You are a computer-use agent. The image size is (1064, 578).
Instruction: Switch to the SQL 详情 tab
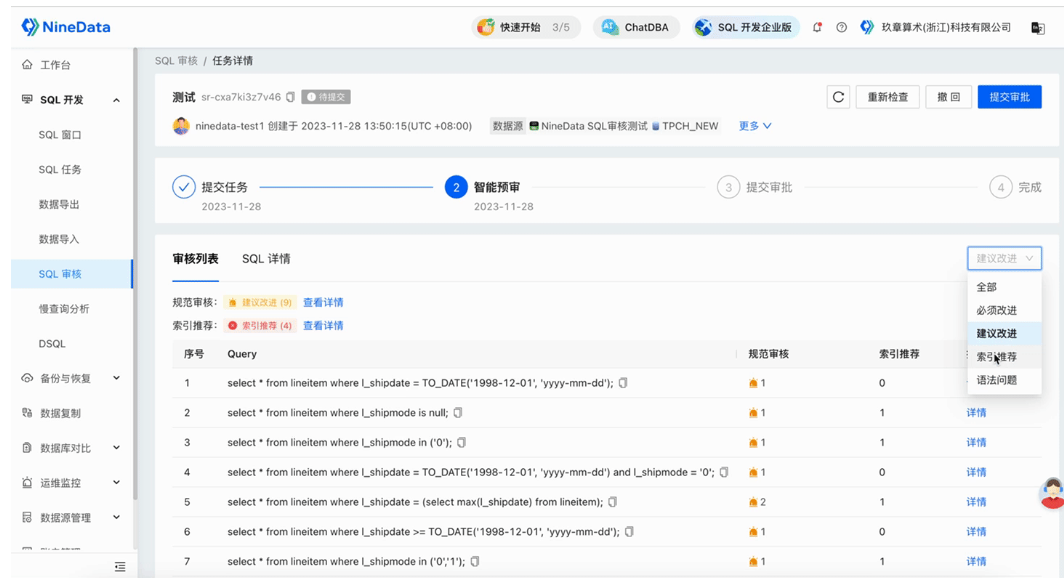click(x=266, y=258)
